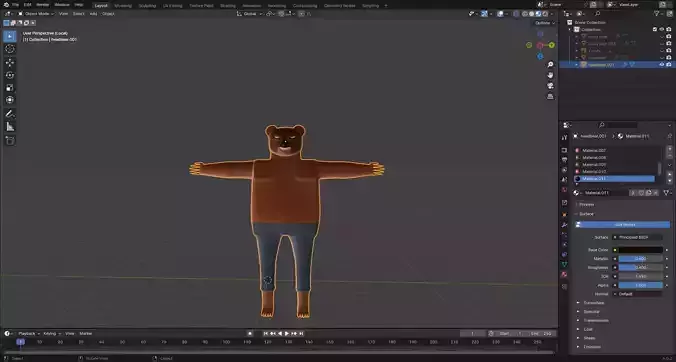Click the pan view hand icon

[x=550, y=75]
